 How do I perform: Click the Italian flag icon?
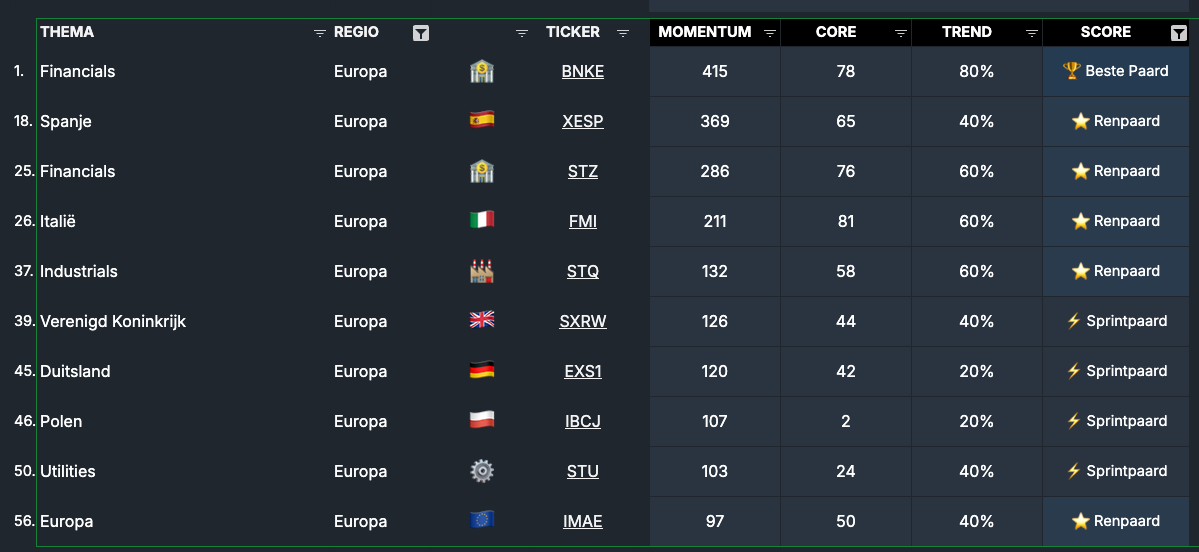(482, 221)
